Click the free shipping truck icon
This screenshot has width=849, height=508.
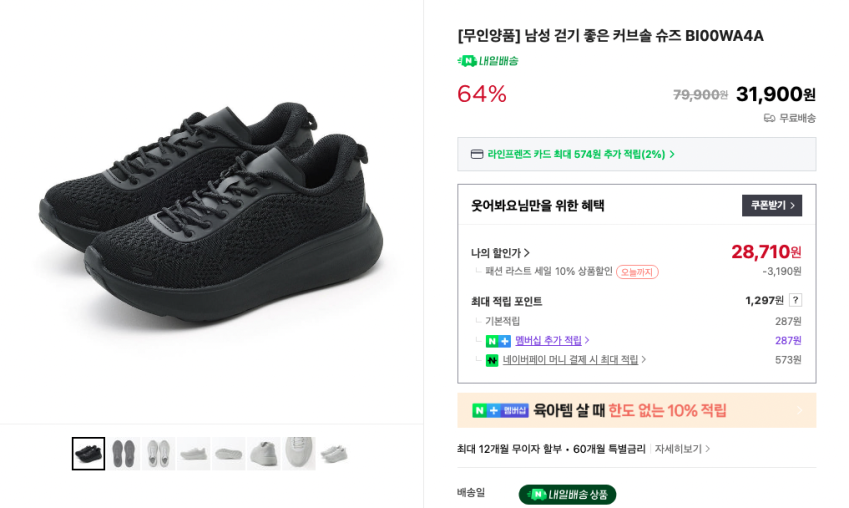769,118
